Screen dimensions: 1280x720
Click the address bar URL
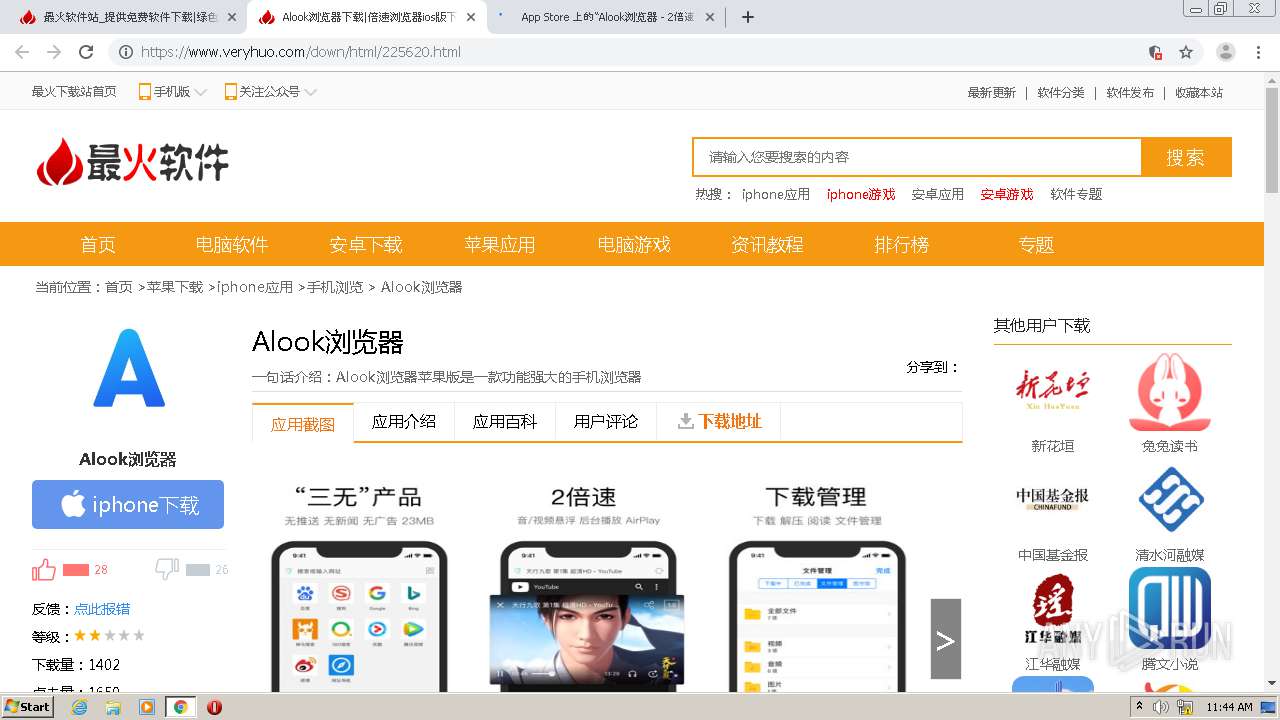301,52
